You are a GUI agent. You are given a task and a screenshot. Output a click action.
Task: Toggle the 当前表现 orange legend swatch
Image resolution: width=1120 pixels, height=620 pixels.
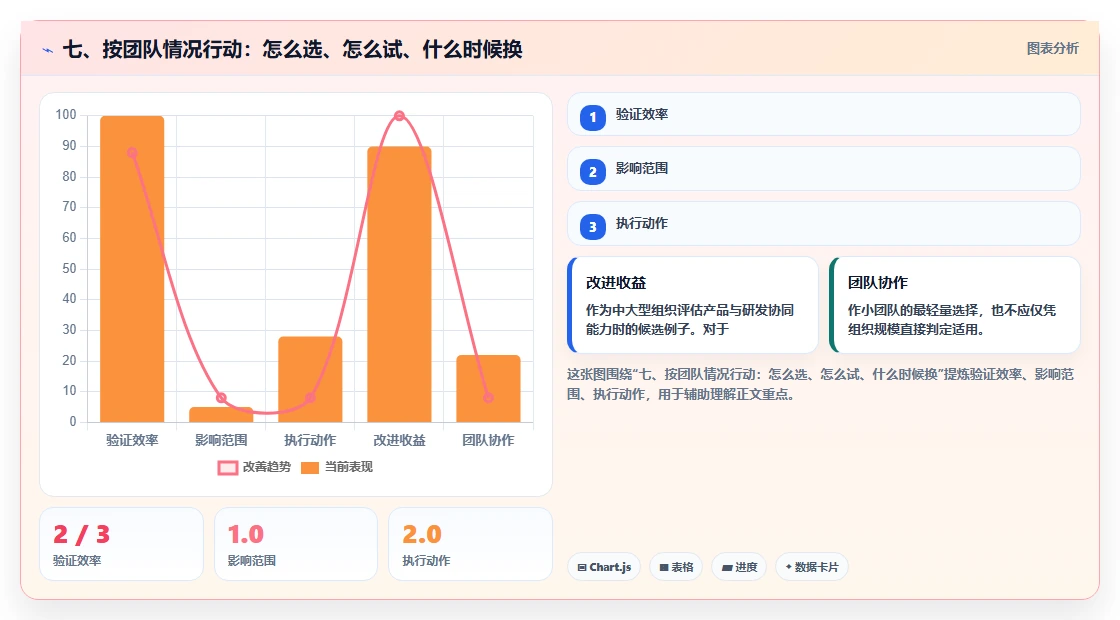[310, 468]
